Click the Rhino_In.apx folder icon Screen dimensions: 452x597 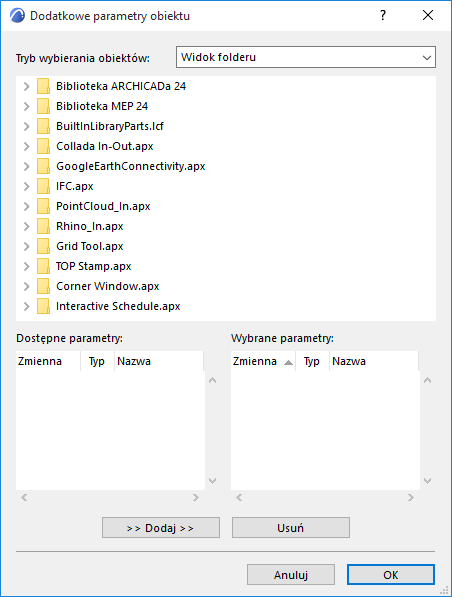(x=43, y=226)
